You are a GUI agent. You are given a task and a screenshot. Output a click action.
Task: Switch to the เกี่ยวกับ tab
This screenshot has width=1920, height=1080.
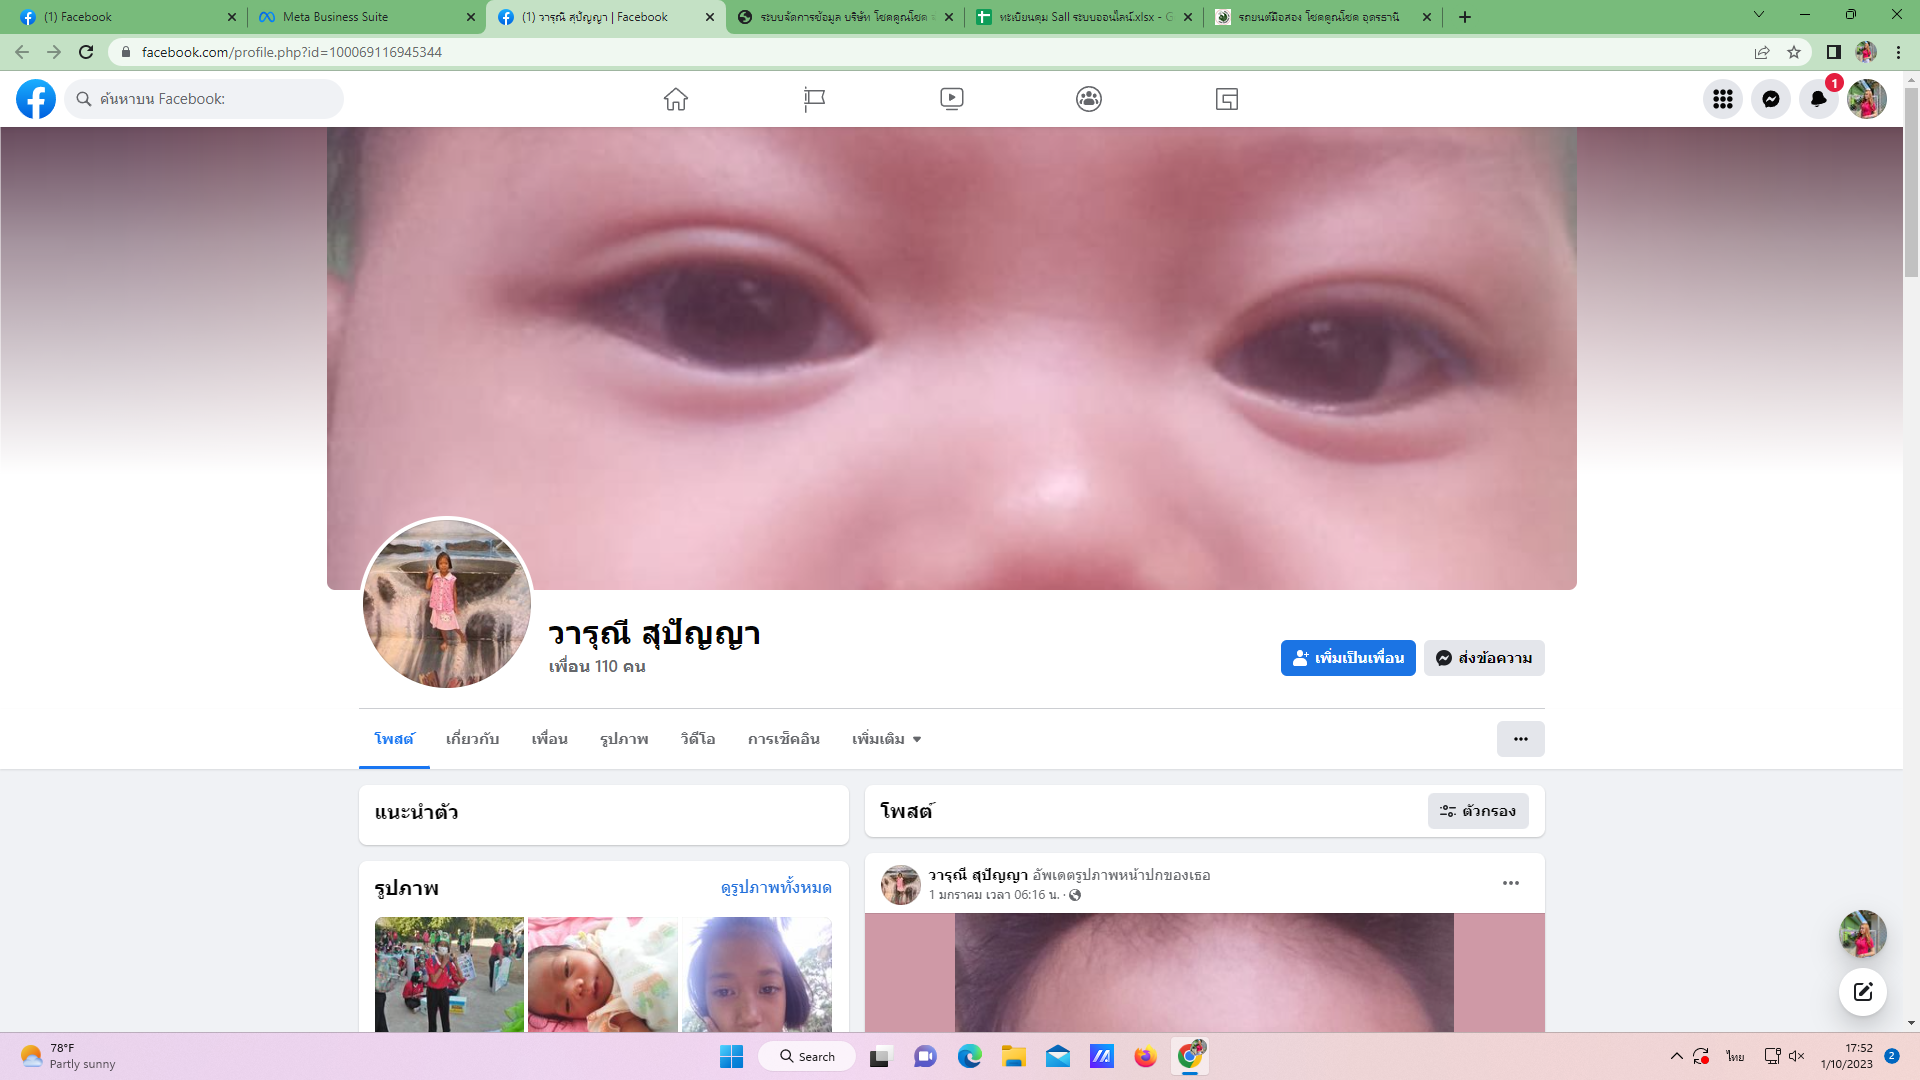472,739
